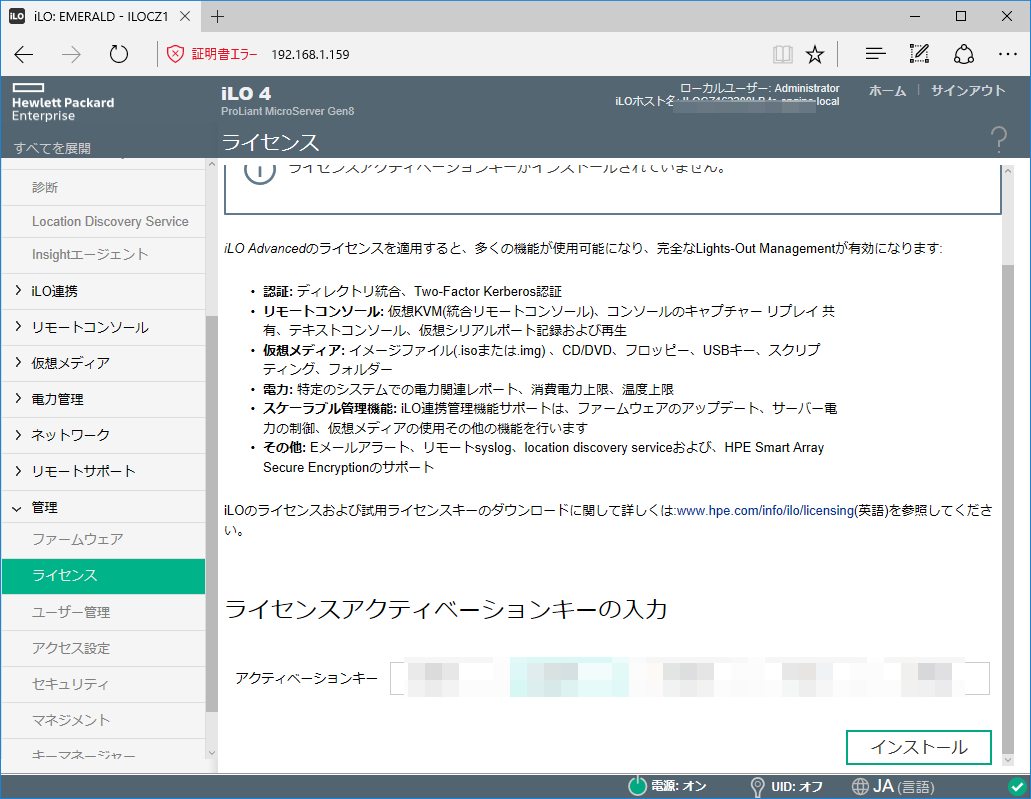1031x799 pixels.
Task: Click the sidebar navigation scrollbar thumb
Action: pos(212,514)
